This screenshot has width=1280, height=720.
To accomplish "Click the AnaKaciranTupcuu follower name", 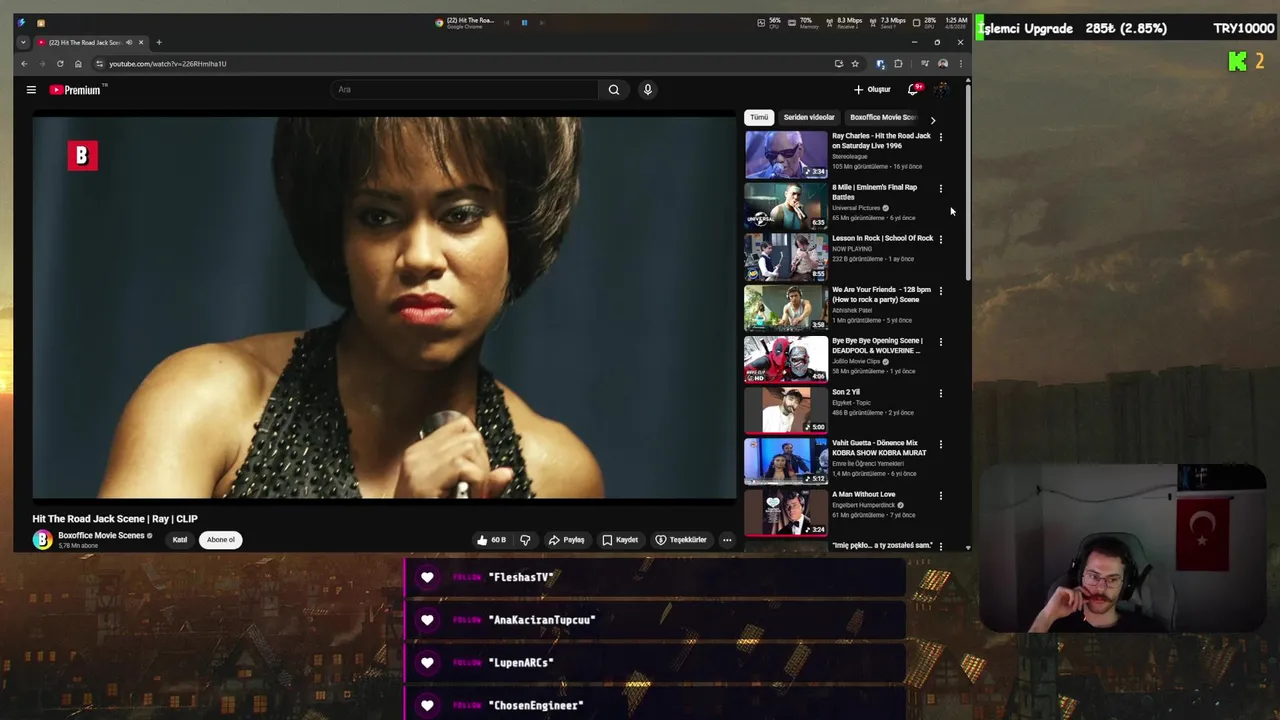I will [542, 620].
